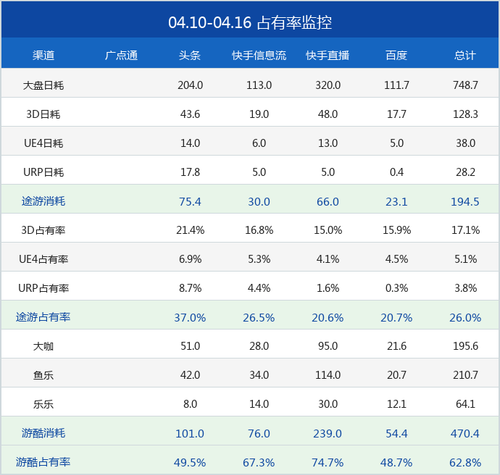This screenshot has height=475, width=500.
Task: Click the "途游占有率" row label
Action: click(x=43, y=317)
